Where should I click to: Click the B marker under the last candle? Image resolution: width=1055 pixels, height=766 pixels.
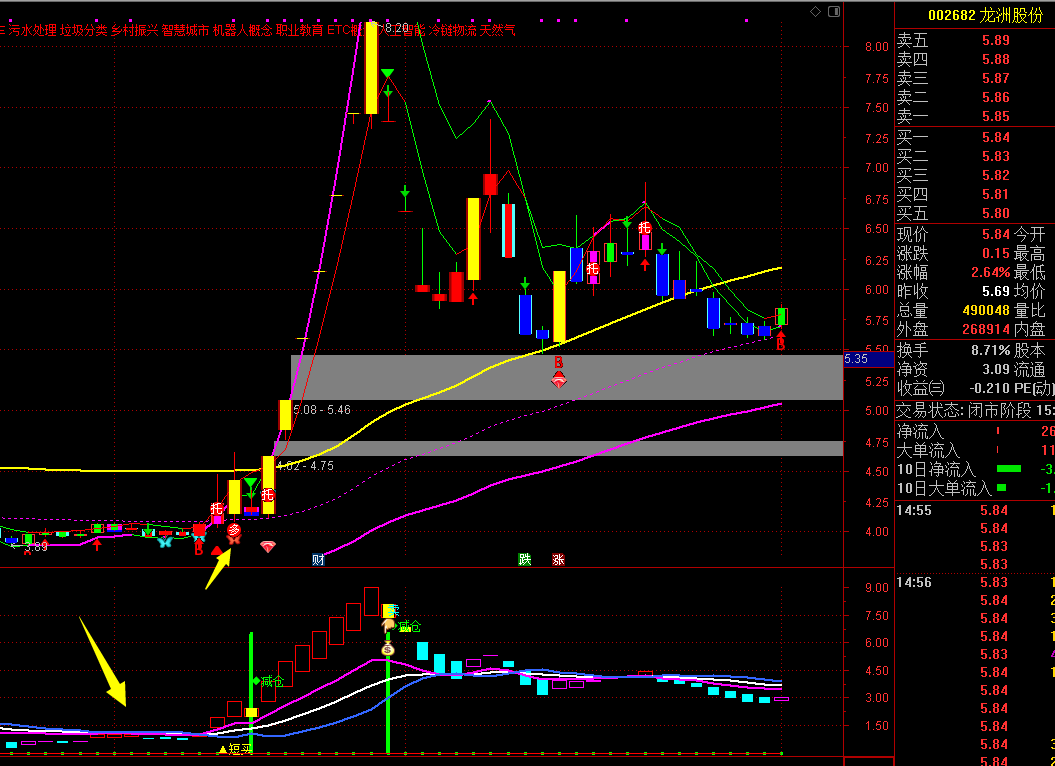point(781,344)
